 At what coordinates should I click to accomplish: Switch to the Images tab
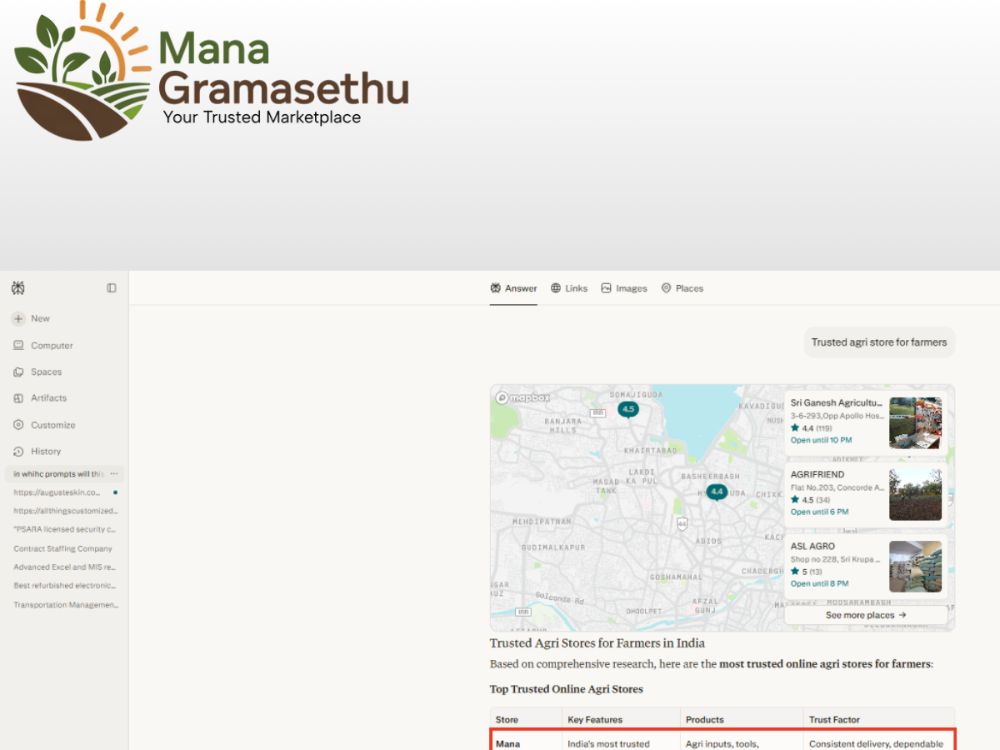point(624,288)
